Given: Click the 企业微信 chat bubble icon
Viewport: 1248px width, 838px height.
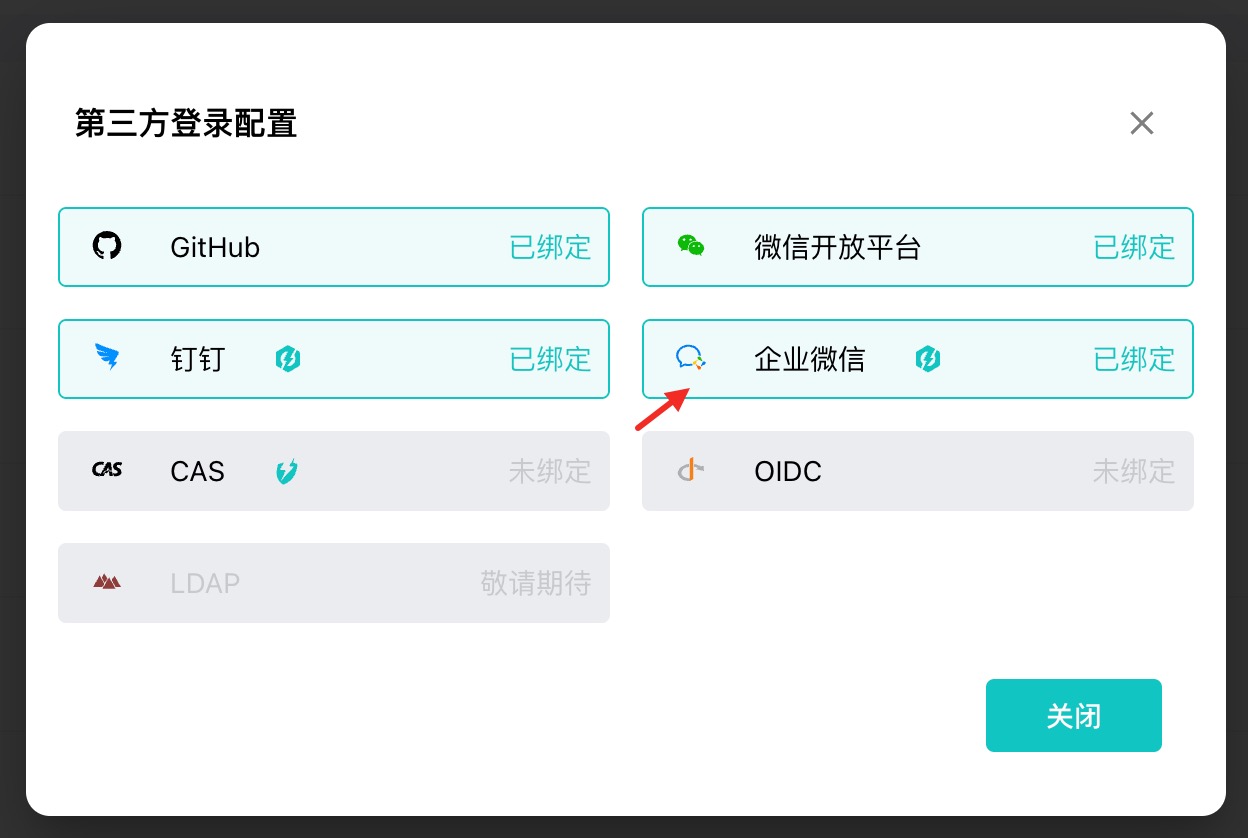Looking at the screenshot, I should 691,358.
